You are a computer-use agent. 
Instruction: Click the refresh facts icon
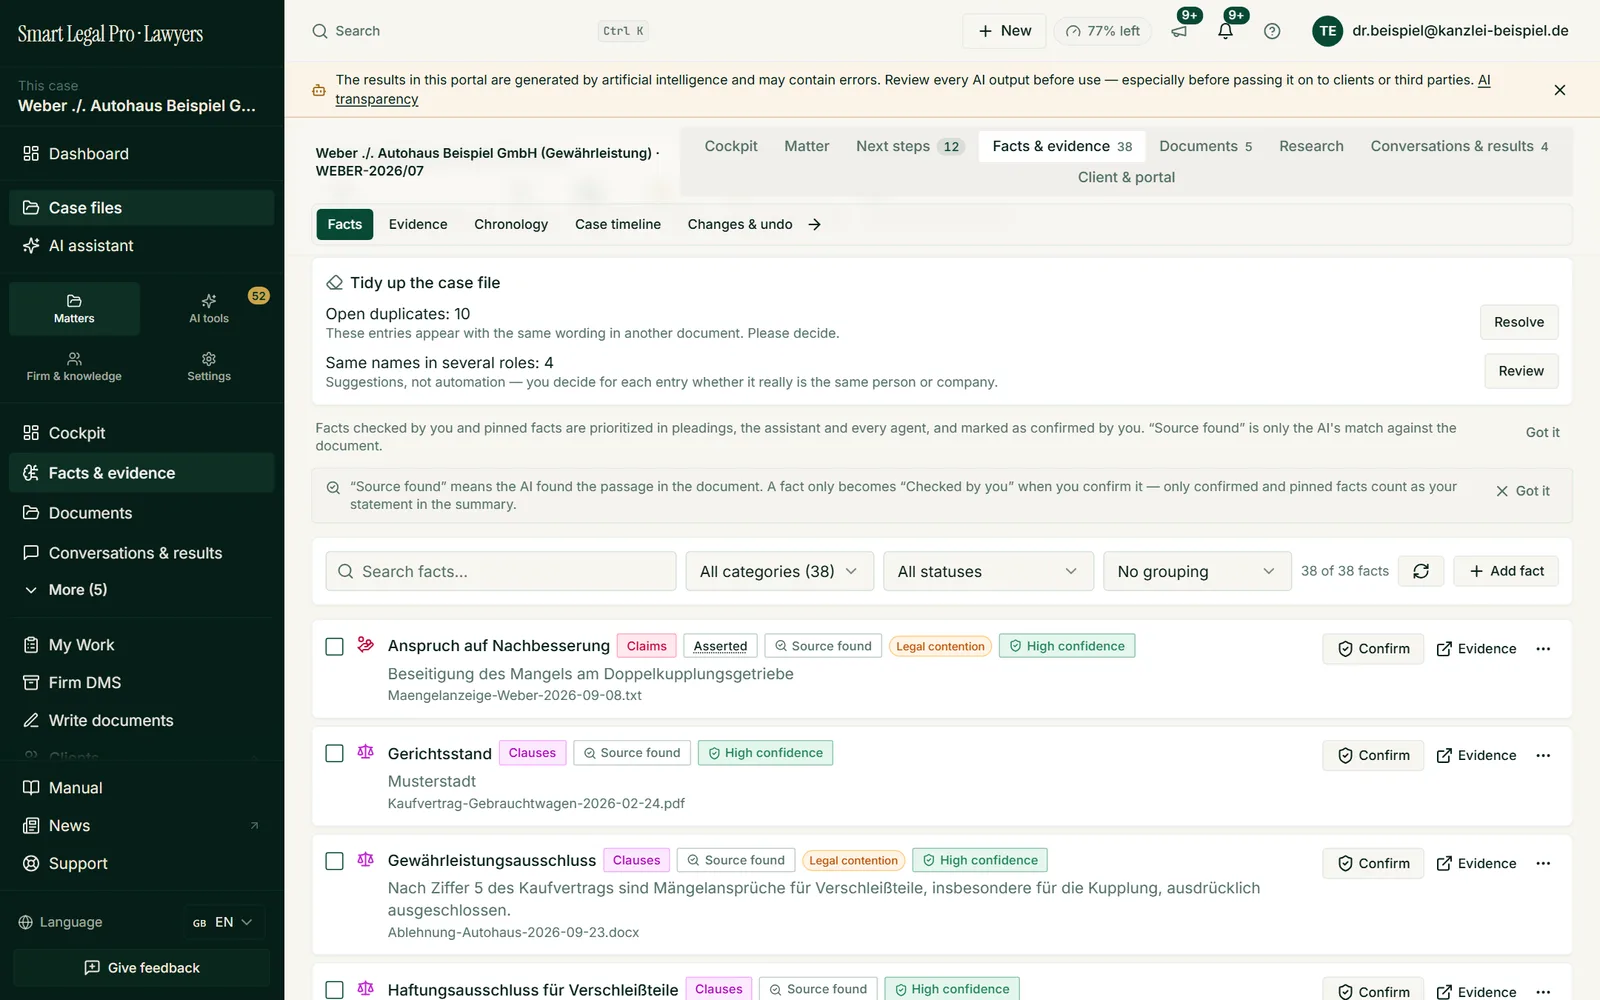tap(1420, 571)
